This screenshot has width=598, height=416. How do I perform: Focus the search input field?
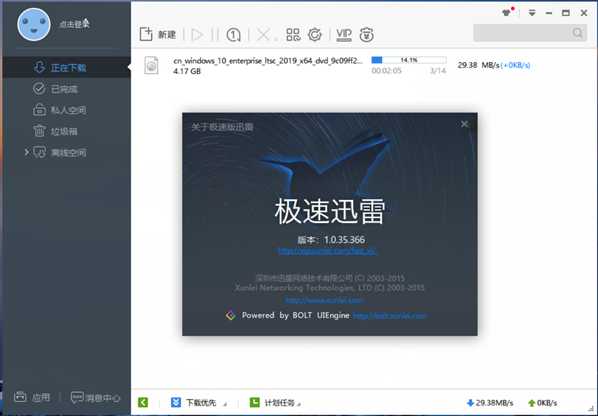coord(522,33)
